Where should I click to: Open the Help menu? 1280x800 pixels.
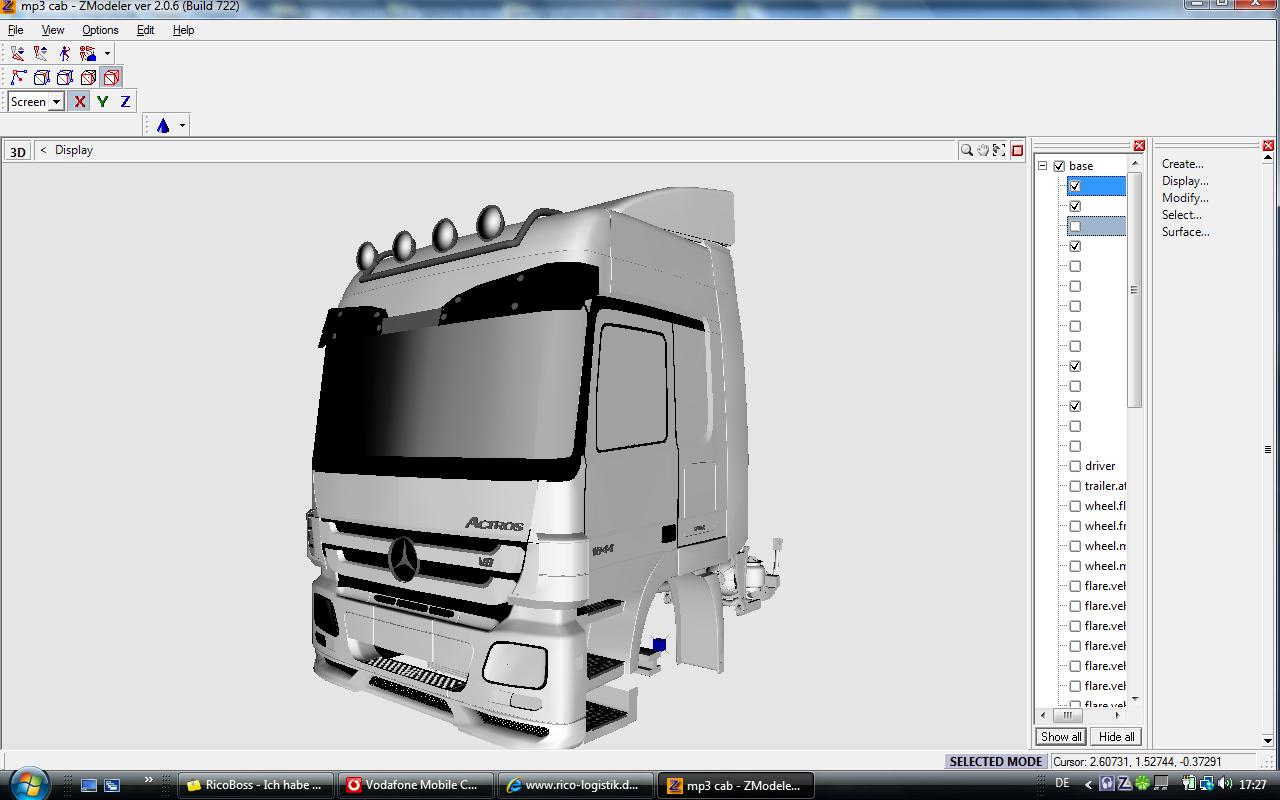pos(183,30)
